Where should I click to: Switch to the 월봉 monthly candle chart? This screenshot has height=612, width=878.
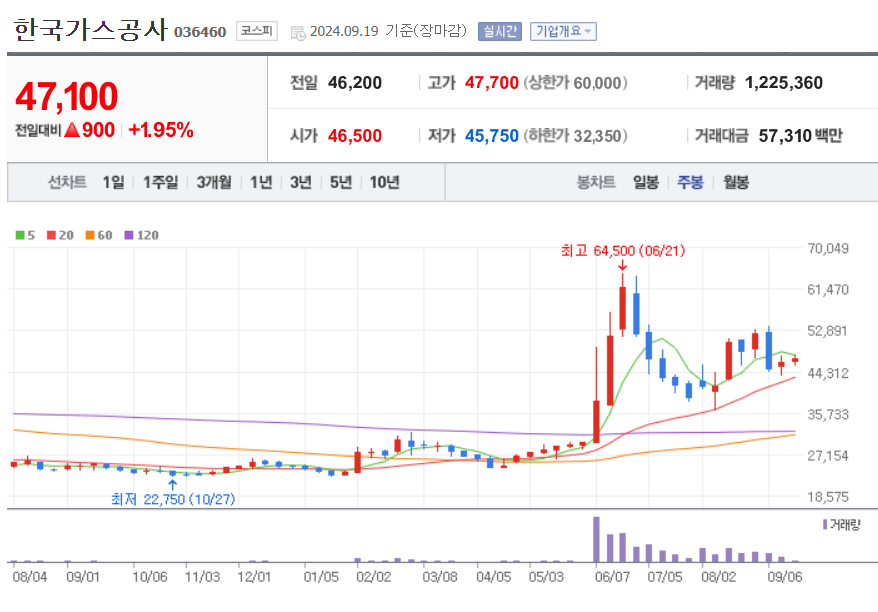736,182
